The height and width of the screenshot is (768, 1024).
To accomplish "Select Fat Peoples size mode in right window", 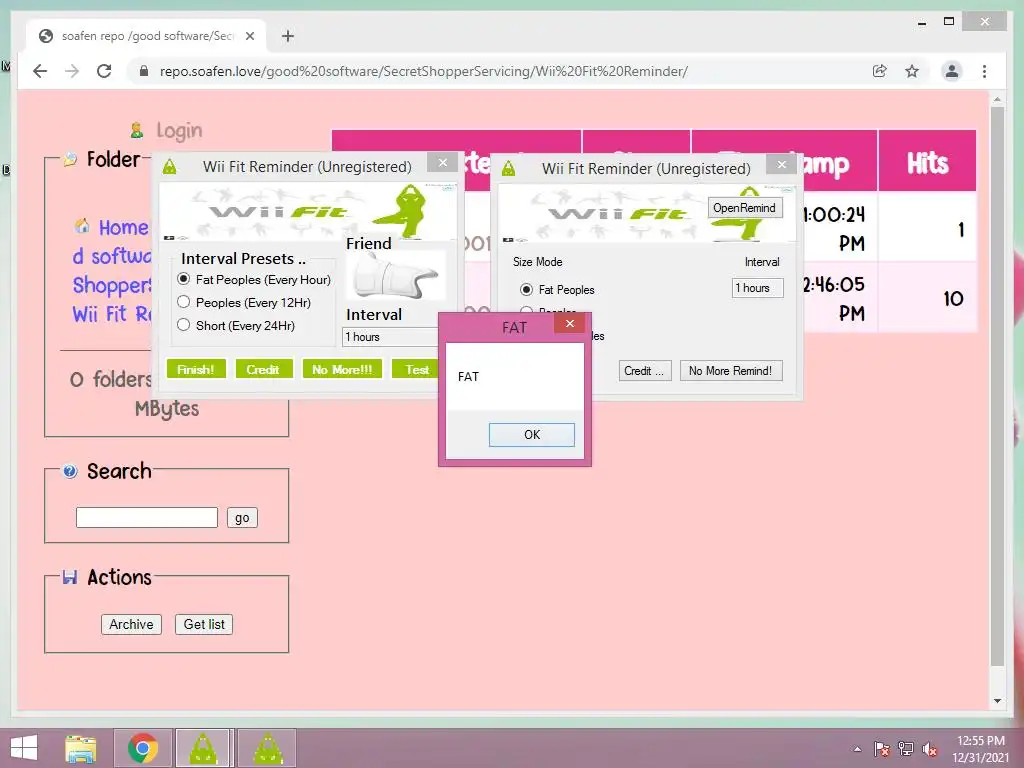I will [x=557, y=289].
